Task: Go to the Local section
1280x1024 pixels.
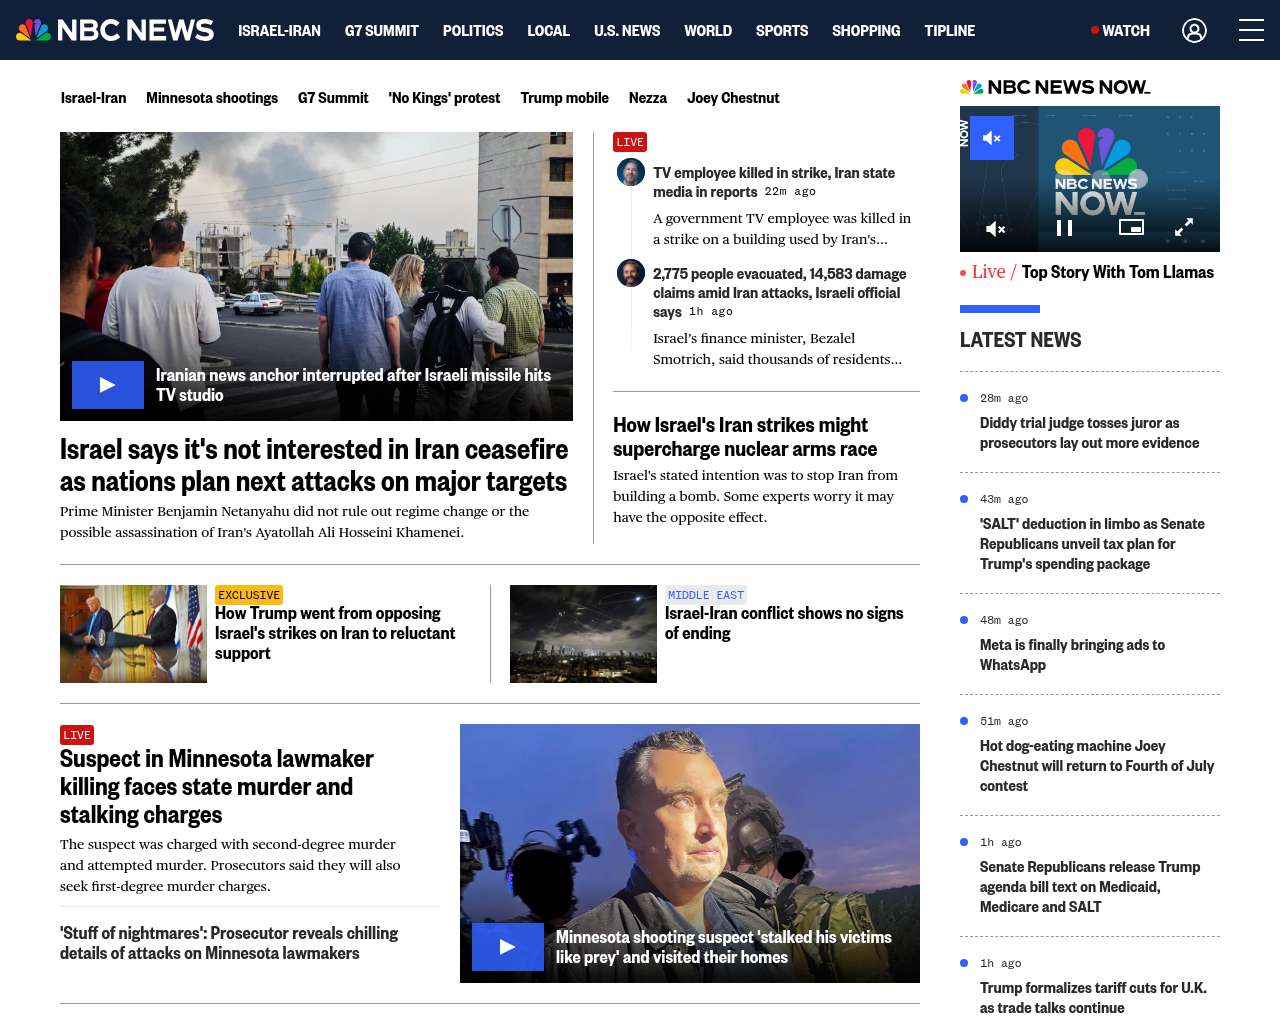Action: coord(548,31)
